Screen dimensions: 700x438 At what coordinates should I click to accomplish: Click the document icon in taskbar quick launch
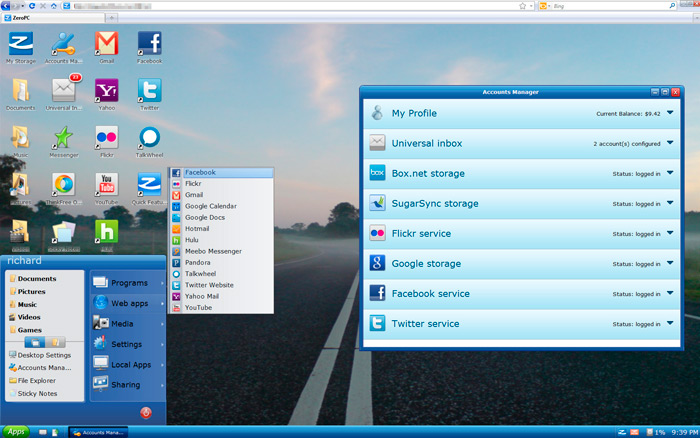55,432
